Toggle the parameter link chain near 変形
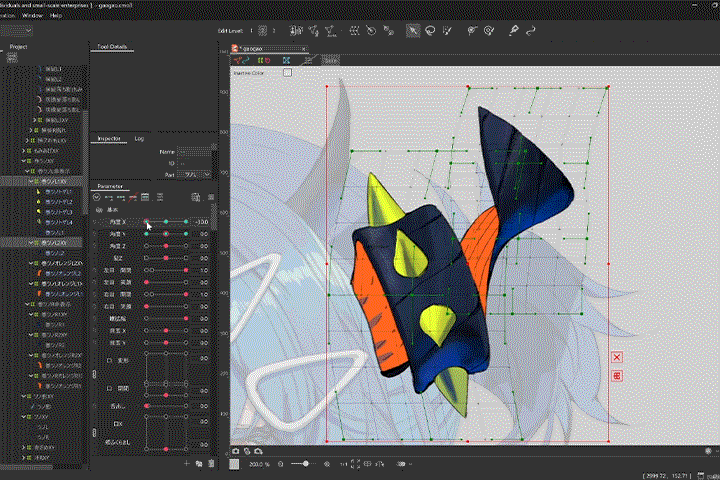Image resolution: width=720 pixels, height=480 pixels. 95,374
